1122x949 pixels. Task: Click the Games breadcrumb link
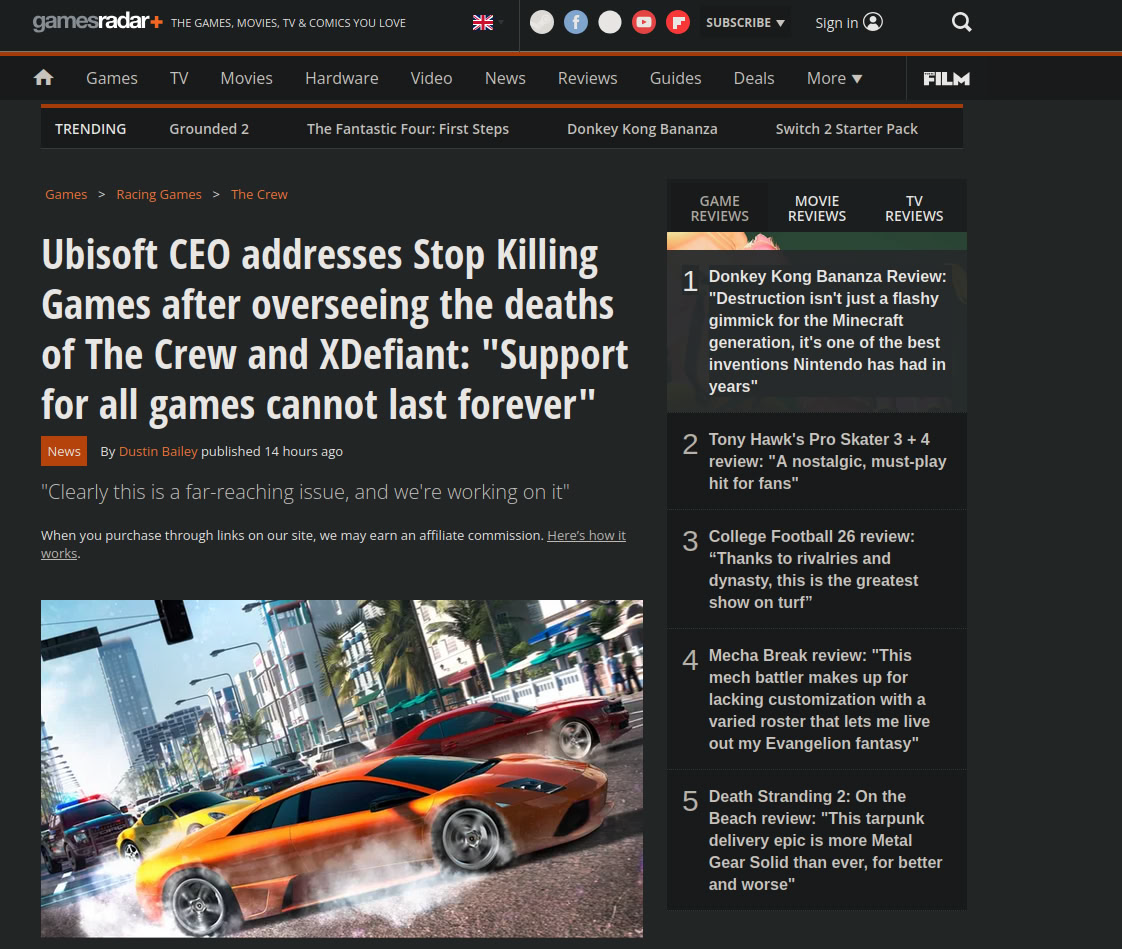pyautogui.click(x=66, y=195)
